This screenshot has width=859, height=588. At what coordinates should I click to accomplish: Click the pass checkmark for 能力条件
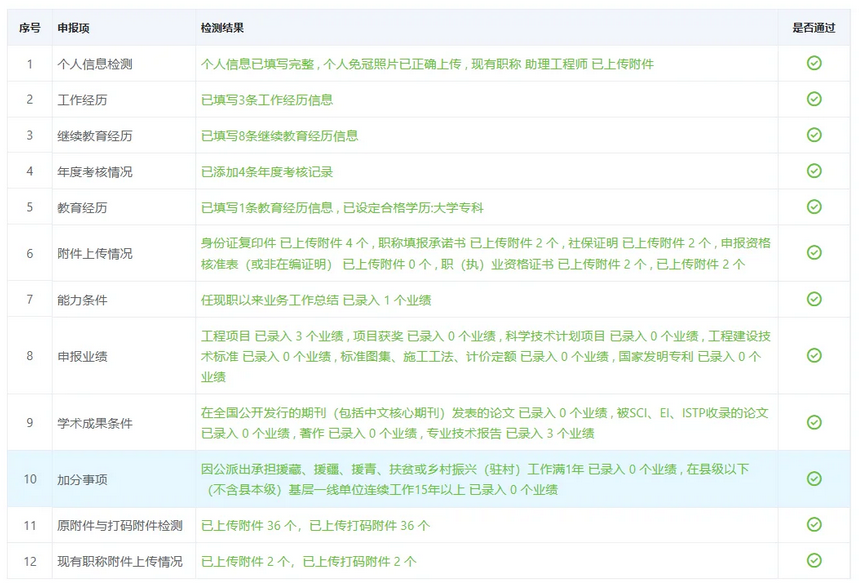click(814, 299)
